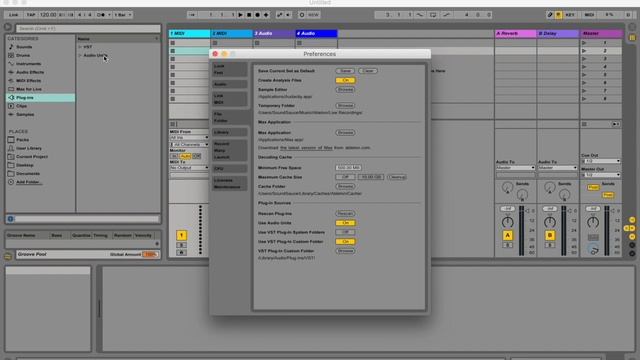The width and height of the screenshot is (640, 360).
Task: Open the MIDI Effects browser category
Action: 29,81
